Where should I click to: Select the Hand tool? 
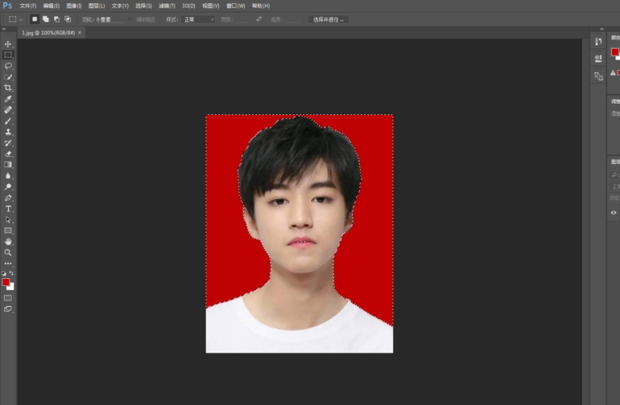[x=8, y=241]
